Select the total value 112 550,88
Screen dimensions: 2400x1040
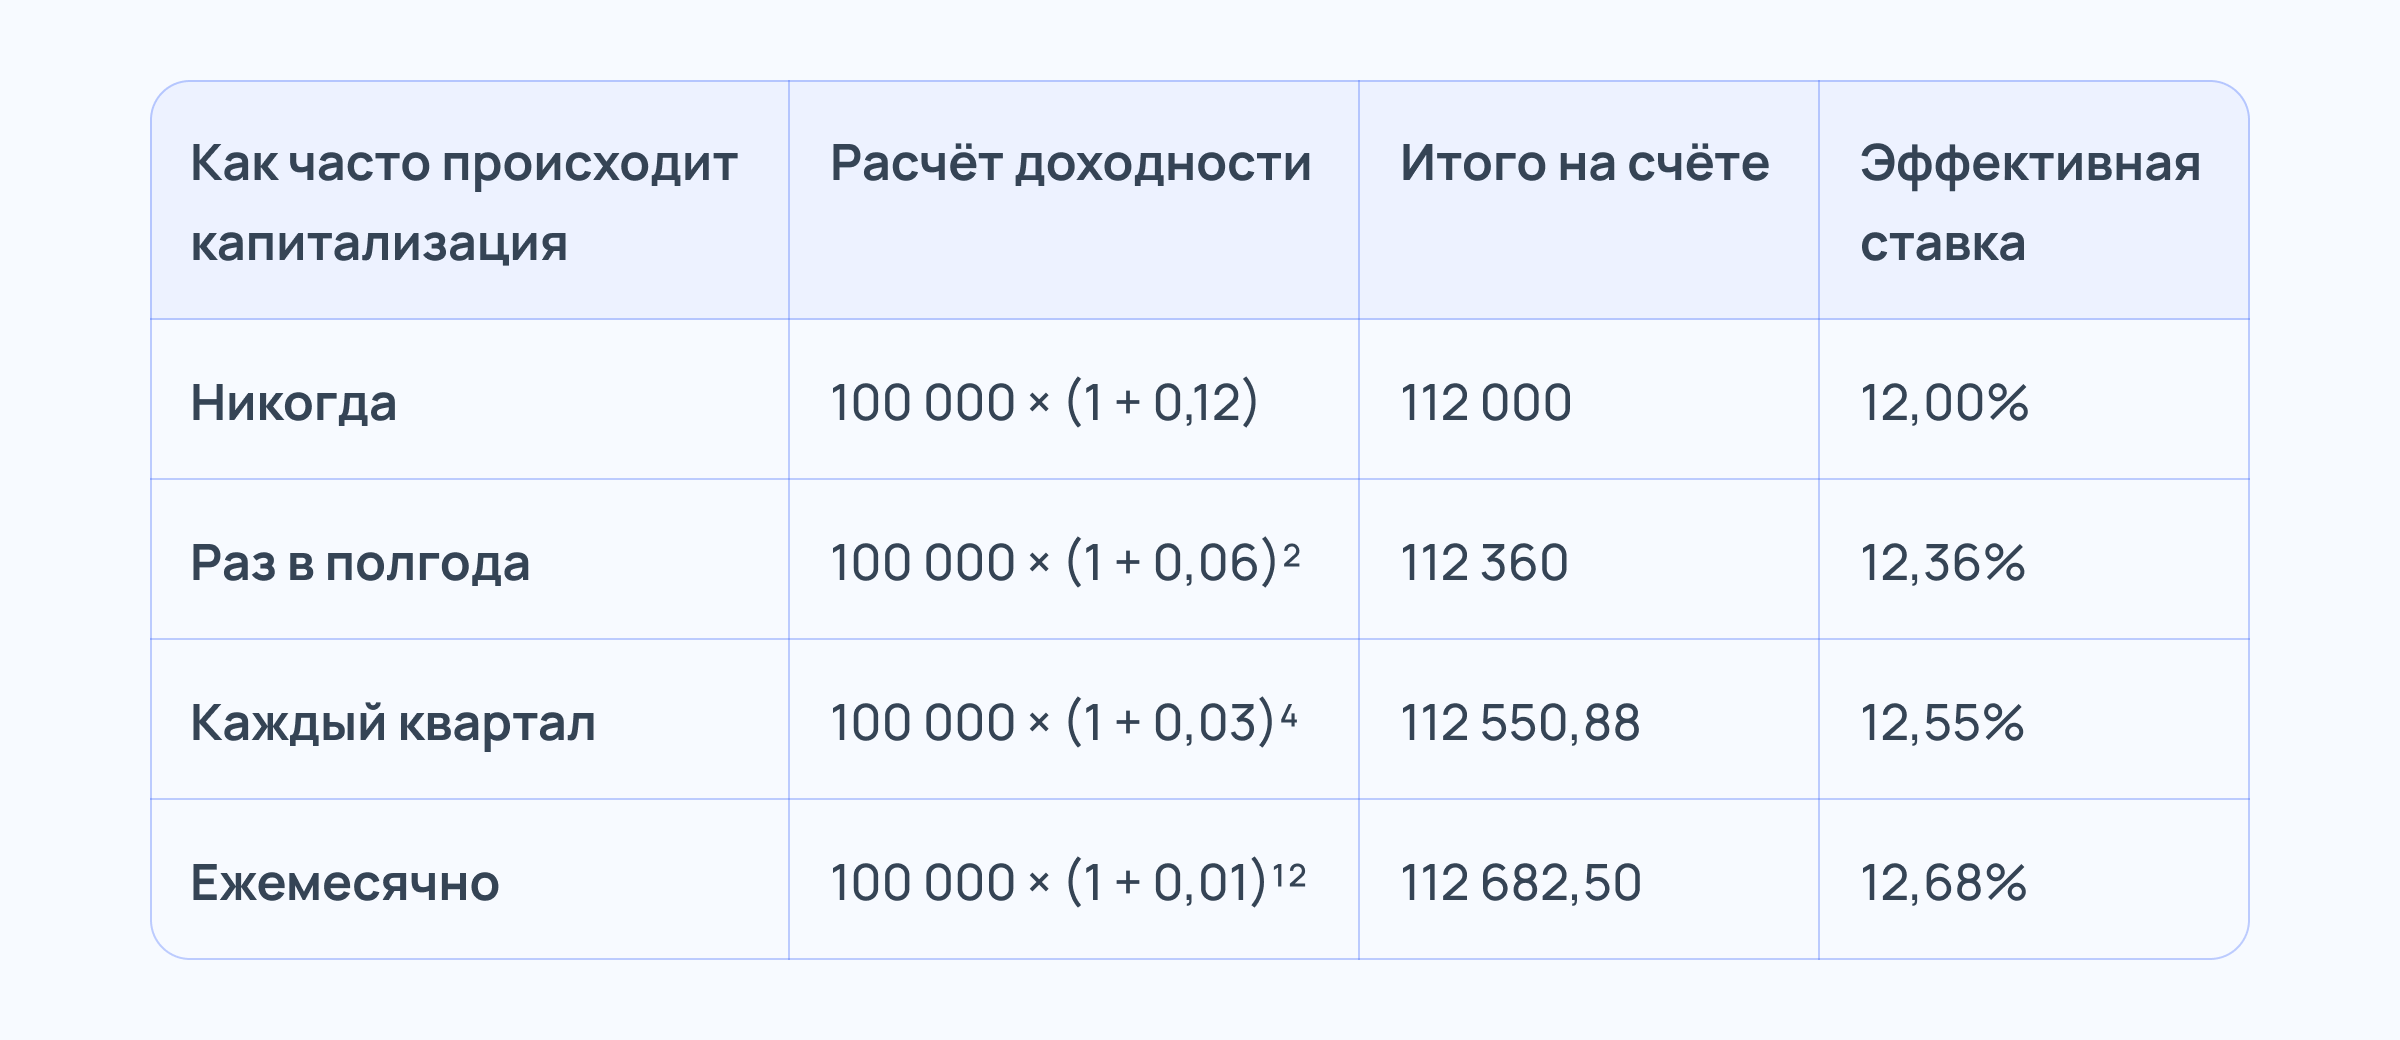click(x=1520, y=723)
